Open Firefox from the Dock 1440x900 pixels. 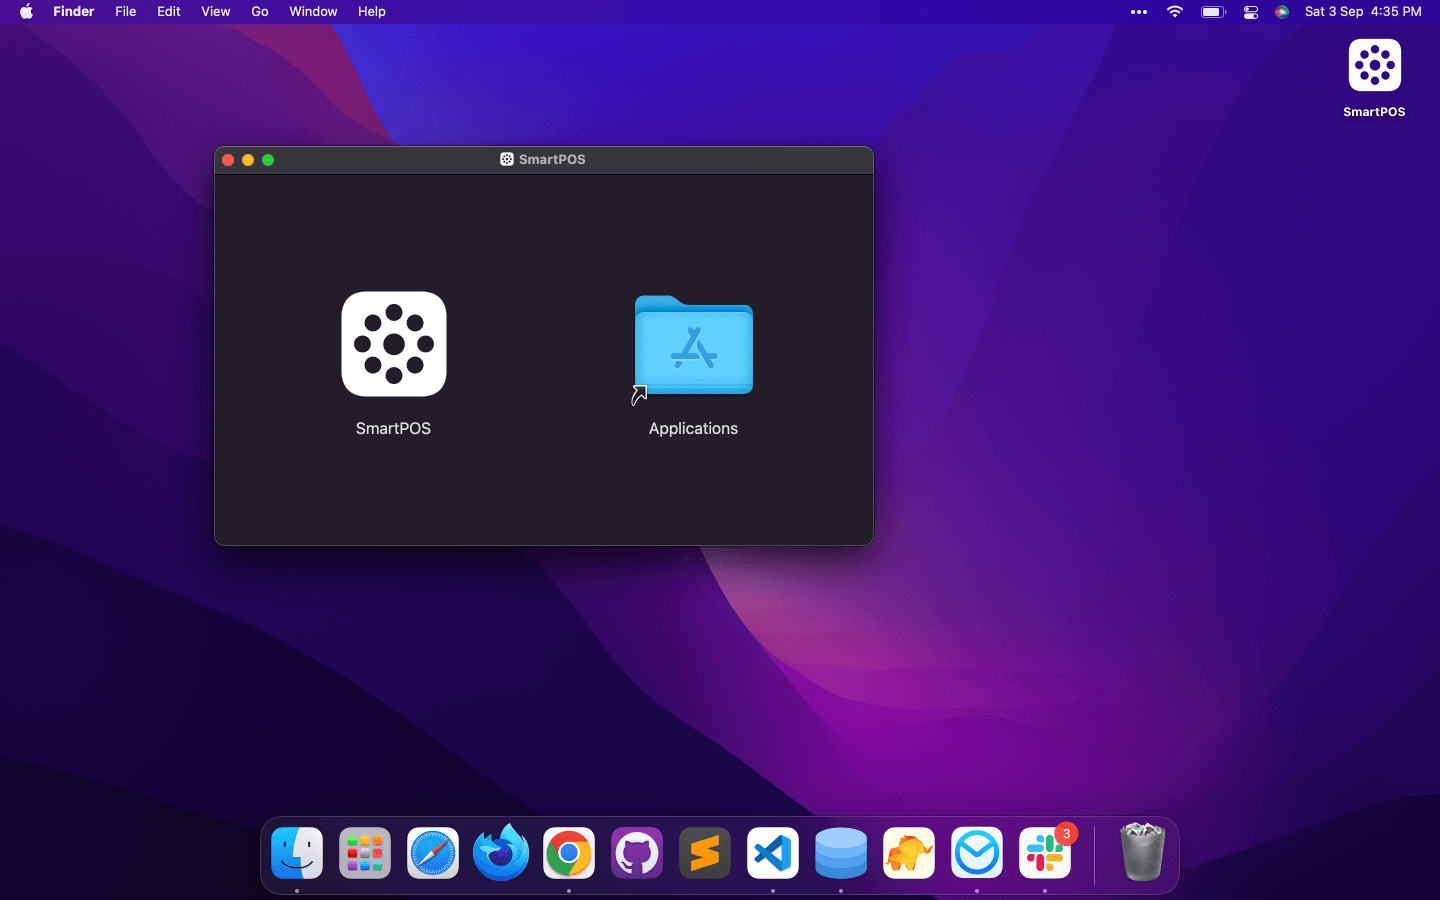[500, 853]
